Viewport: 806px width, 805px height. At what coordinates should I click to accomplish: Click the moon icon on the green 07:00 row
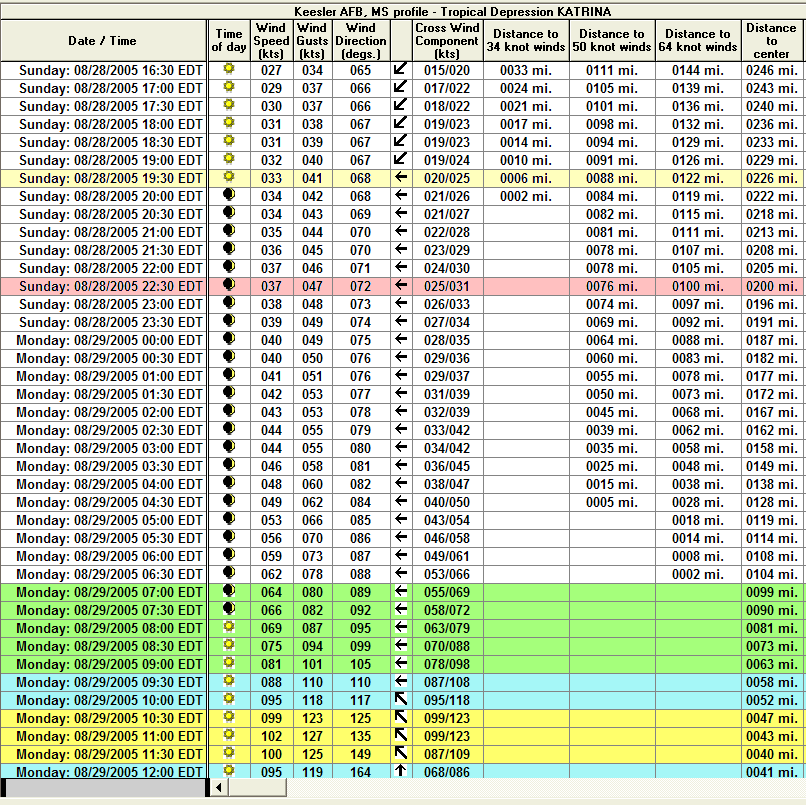(230, 593)
